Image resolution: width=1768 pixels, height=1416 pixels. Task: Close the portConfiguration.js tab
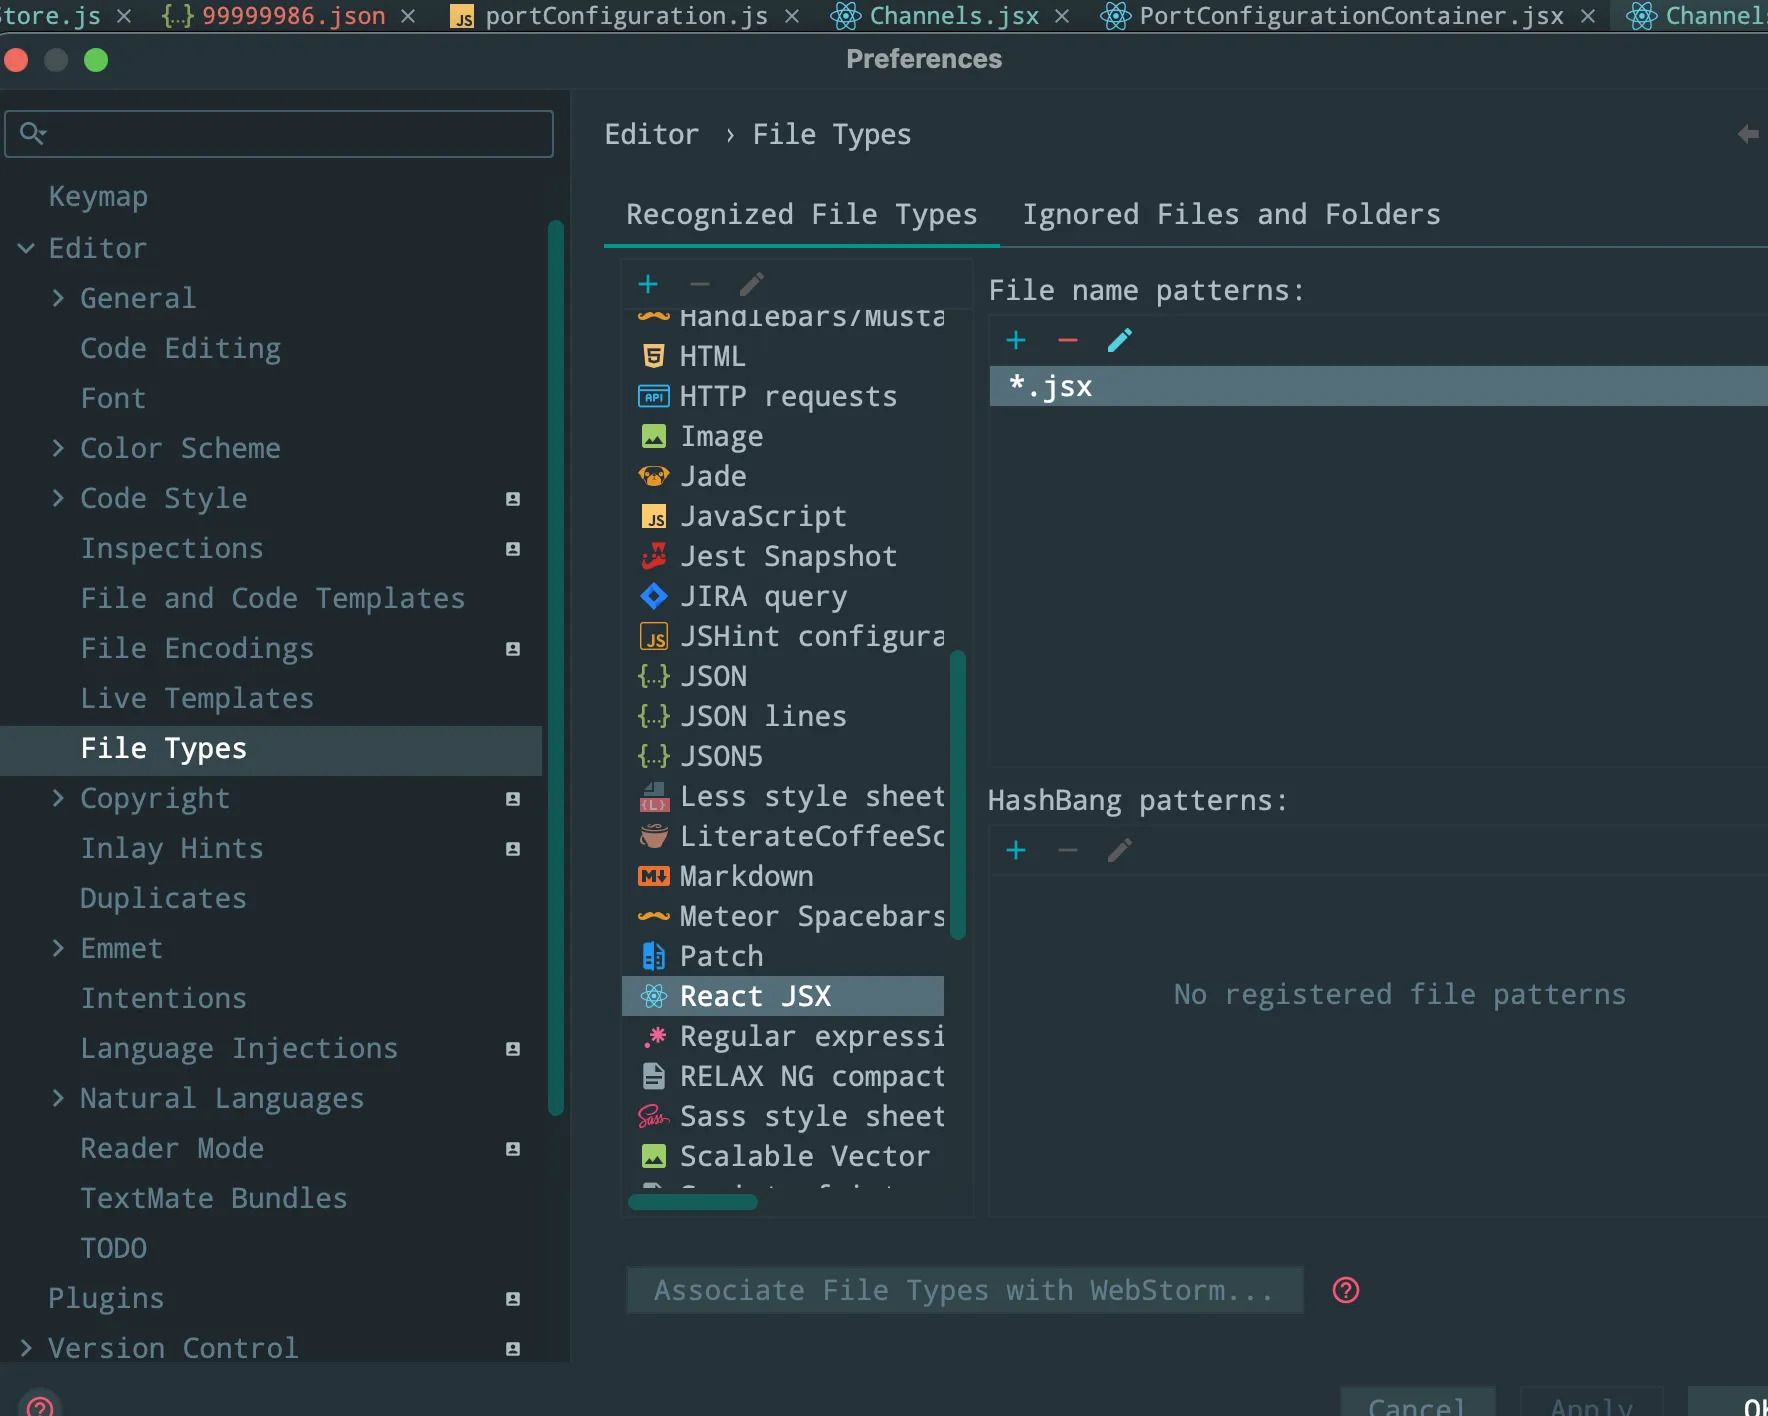[792, 17]
